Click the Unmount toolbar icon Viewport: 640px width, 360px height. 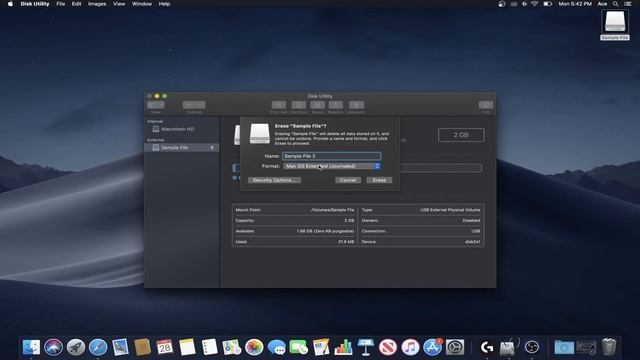pyautogui.click(x=356, y=105)
